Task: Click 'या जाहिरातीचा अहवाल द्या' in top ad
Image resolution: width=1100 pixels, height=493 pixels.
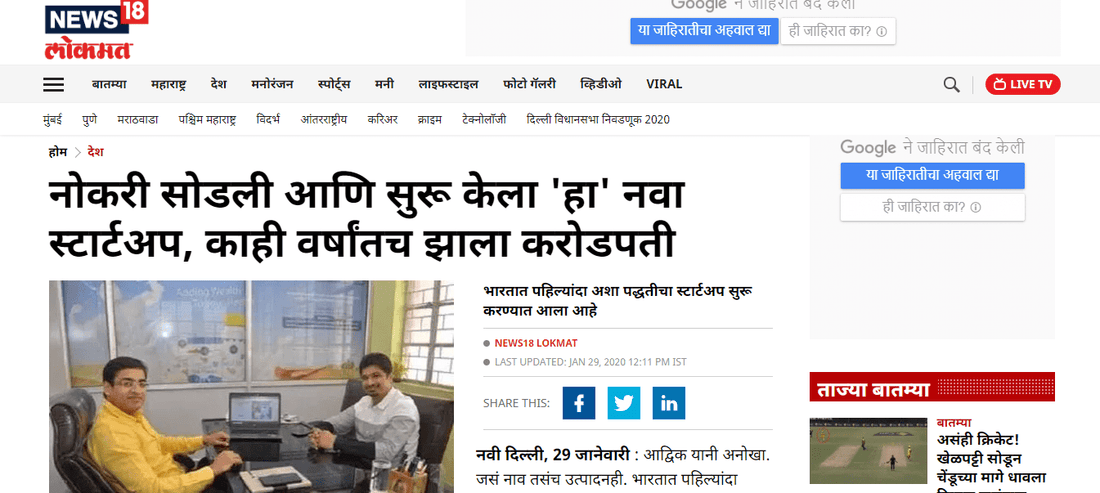Action: pos(704,31)
